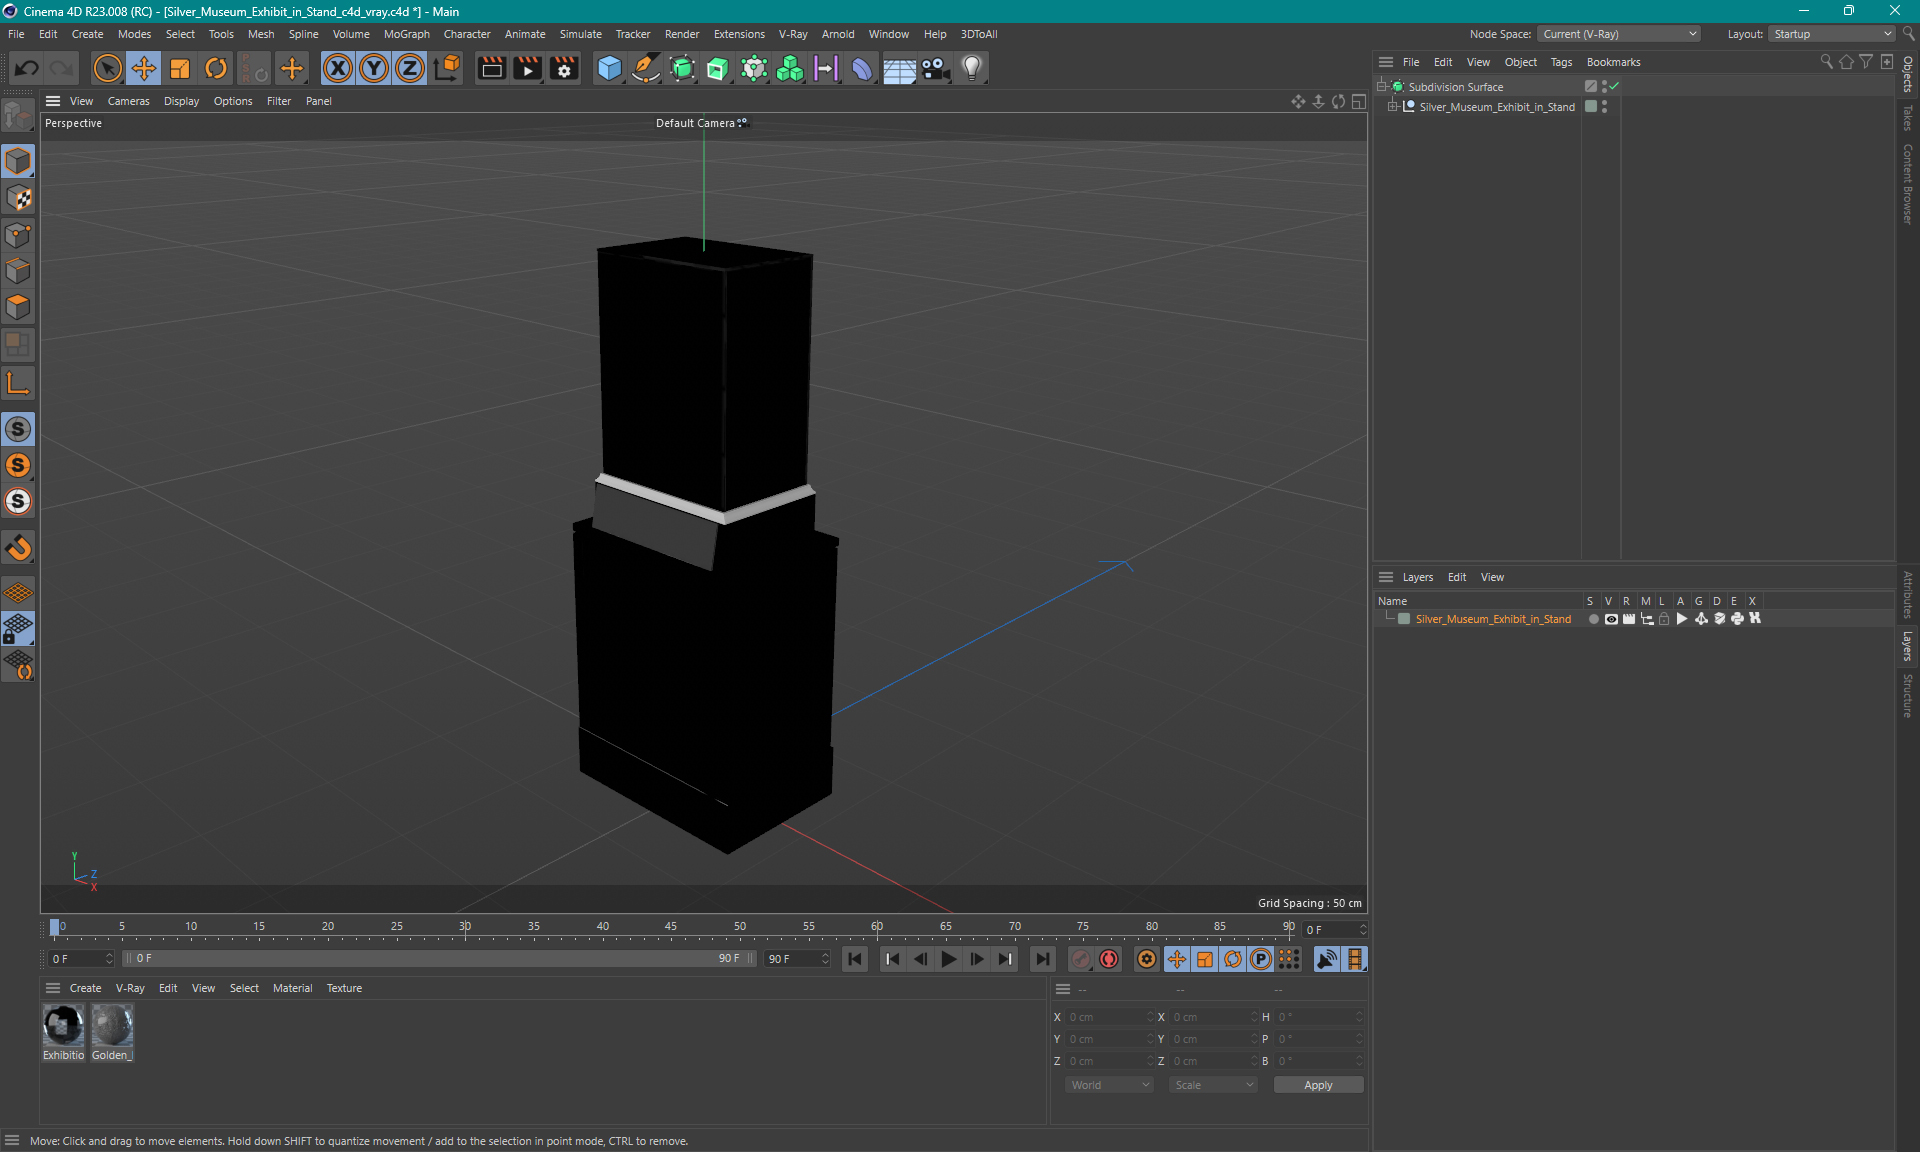Enable Axis mode L icon
1920x1152 pixels.
(x=18, y=383)
